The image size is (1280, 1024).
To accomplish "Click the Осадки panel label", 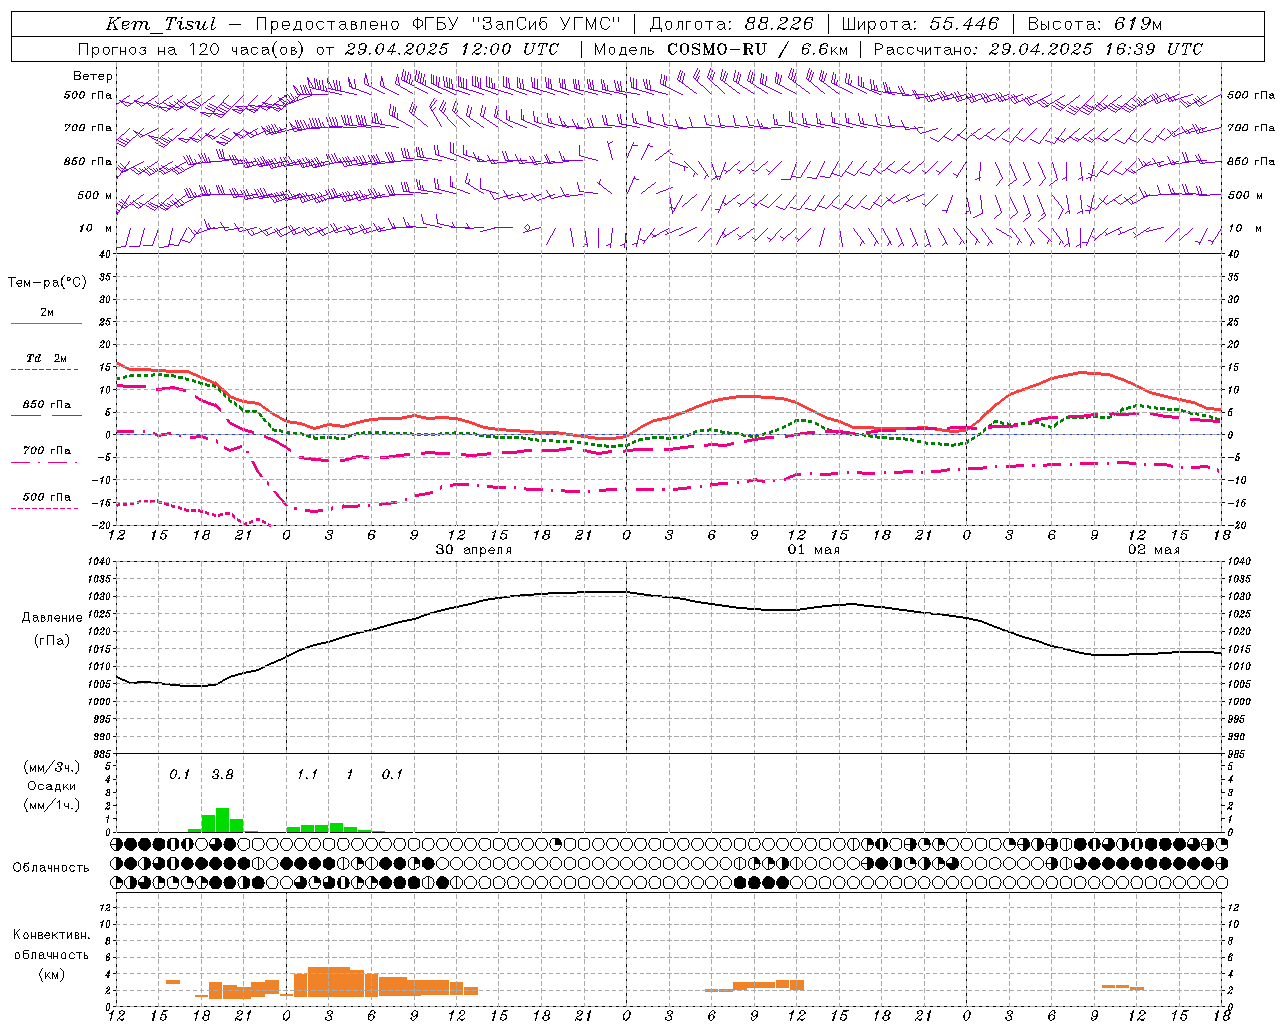I will click(x=52, y=786).
